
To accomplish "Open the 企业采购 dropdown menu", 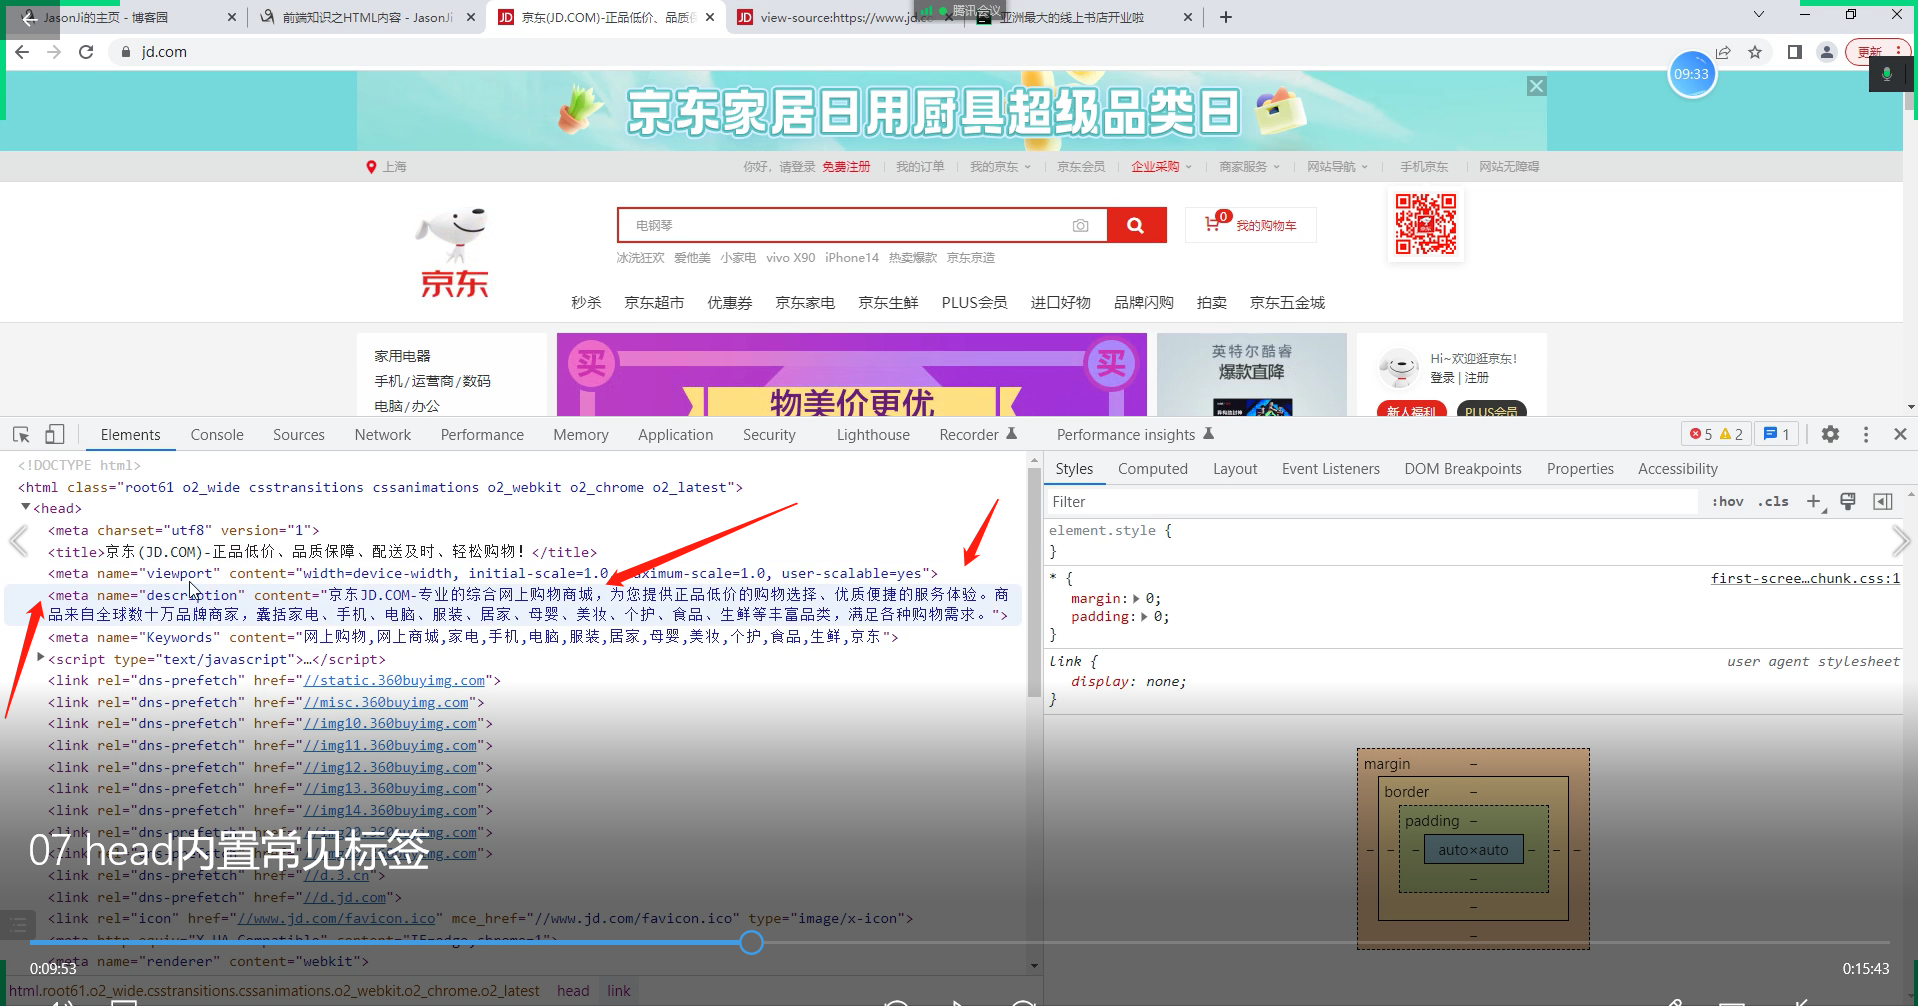I will point(1161,167).
